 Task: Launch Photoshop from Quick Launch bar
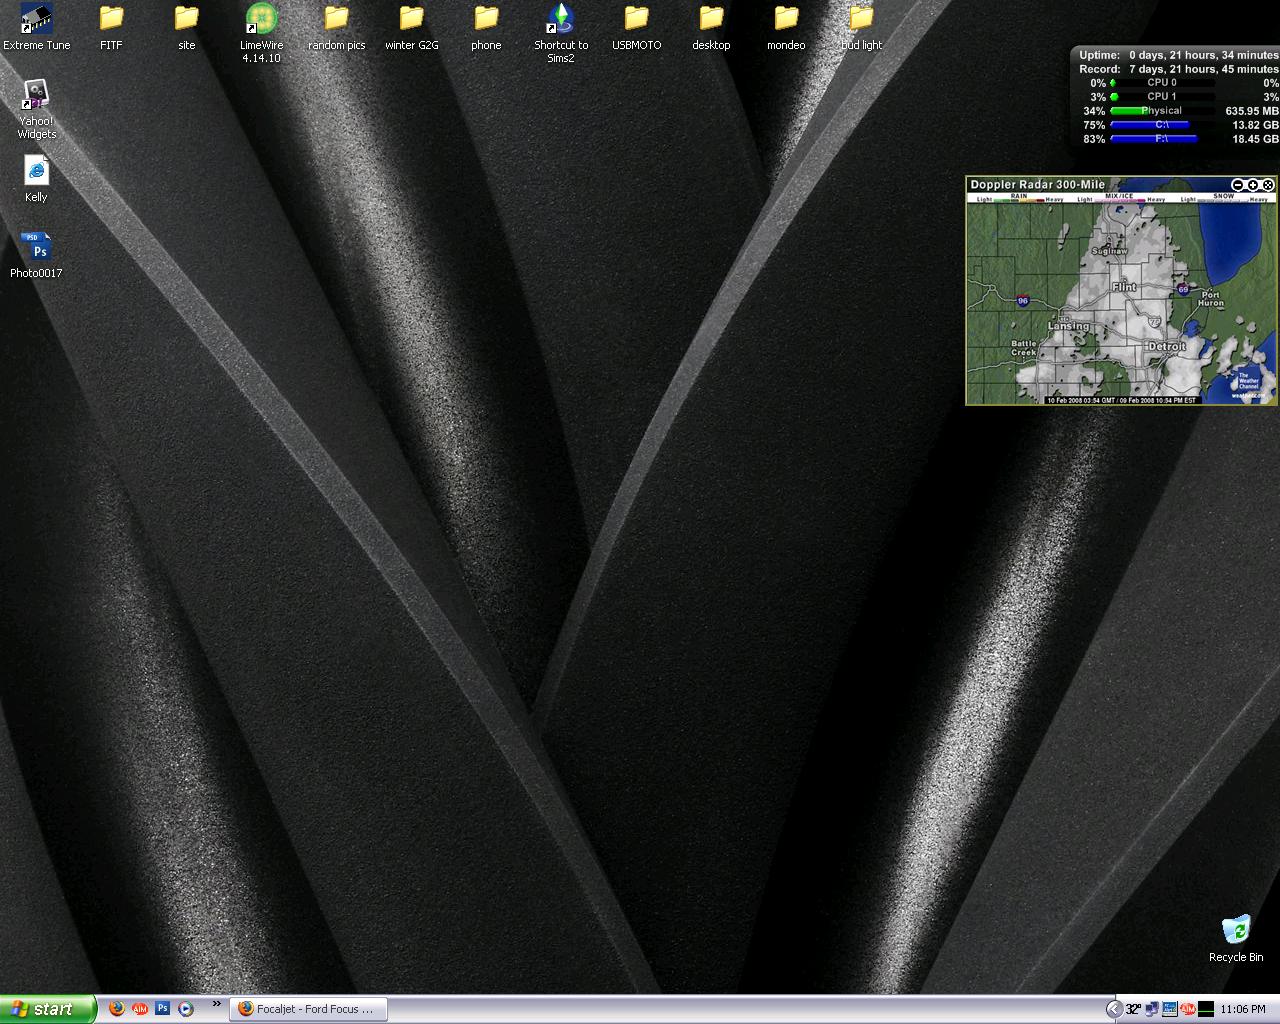[x=163, y=1009]
